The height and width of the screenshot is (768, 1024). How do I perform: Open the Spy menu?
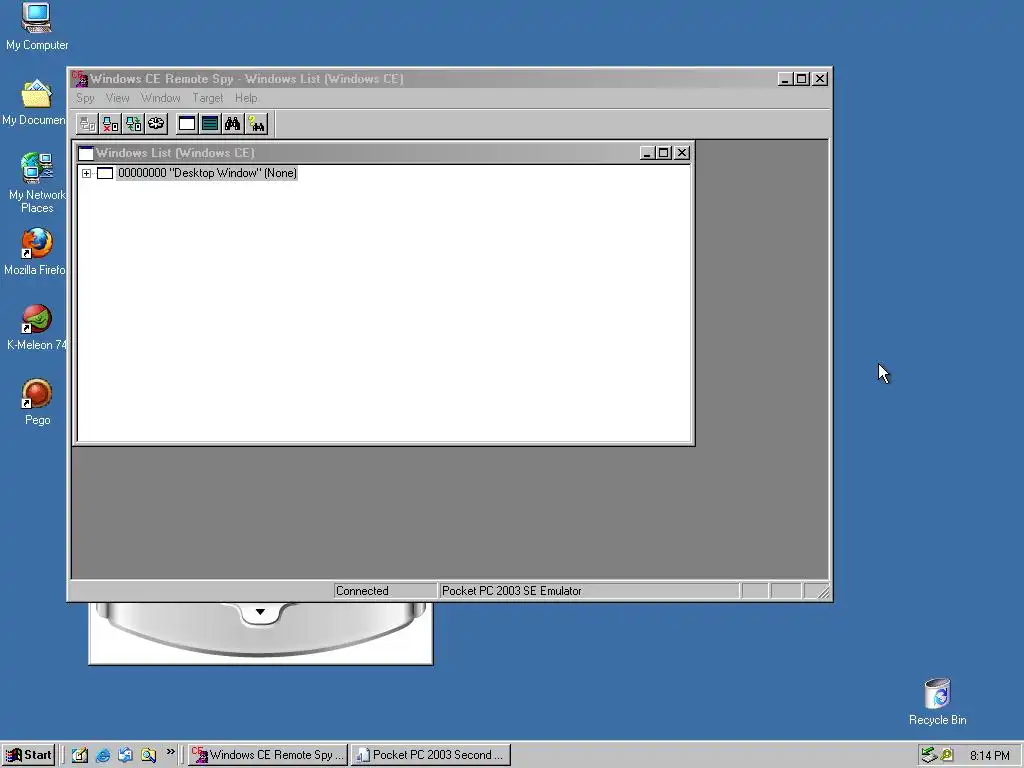coord(85,98)
